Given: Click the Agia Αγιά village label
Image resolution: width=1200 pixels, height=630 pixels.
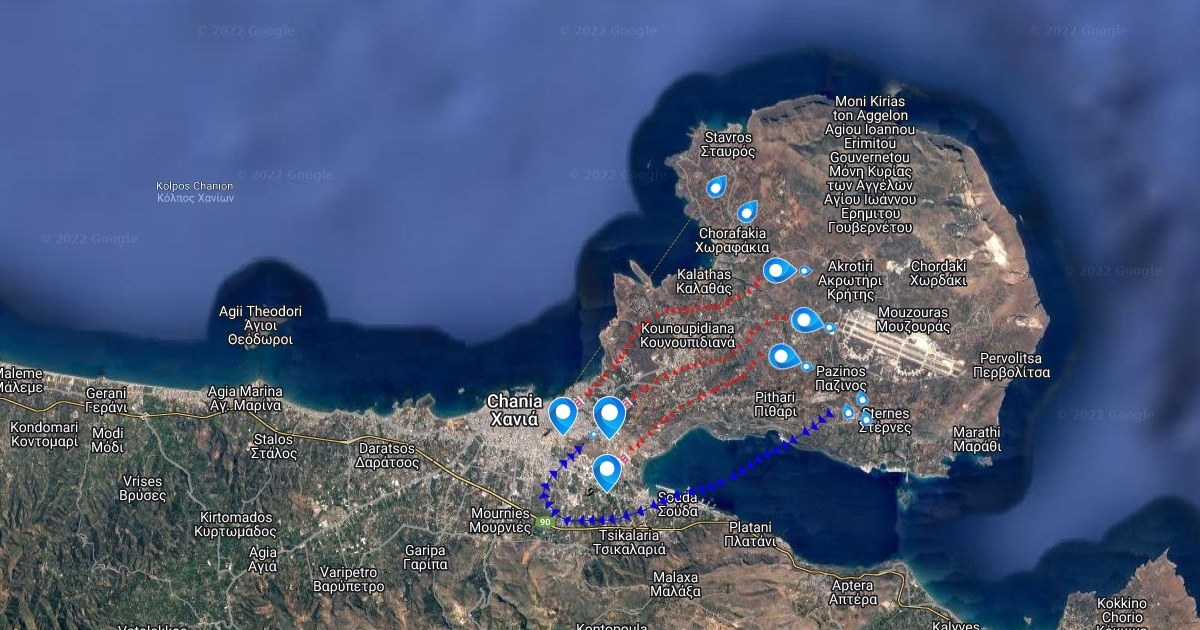Looking at the screenshot, I should click(x=264, y=558).
